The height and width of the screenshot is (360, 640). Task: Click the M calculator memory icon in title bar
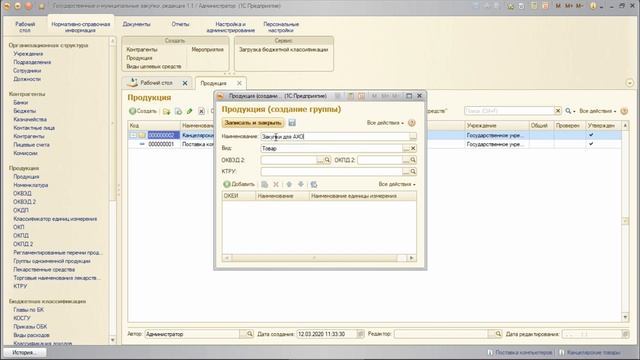[558, 6]
